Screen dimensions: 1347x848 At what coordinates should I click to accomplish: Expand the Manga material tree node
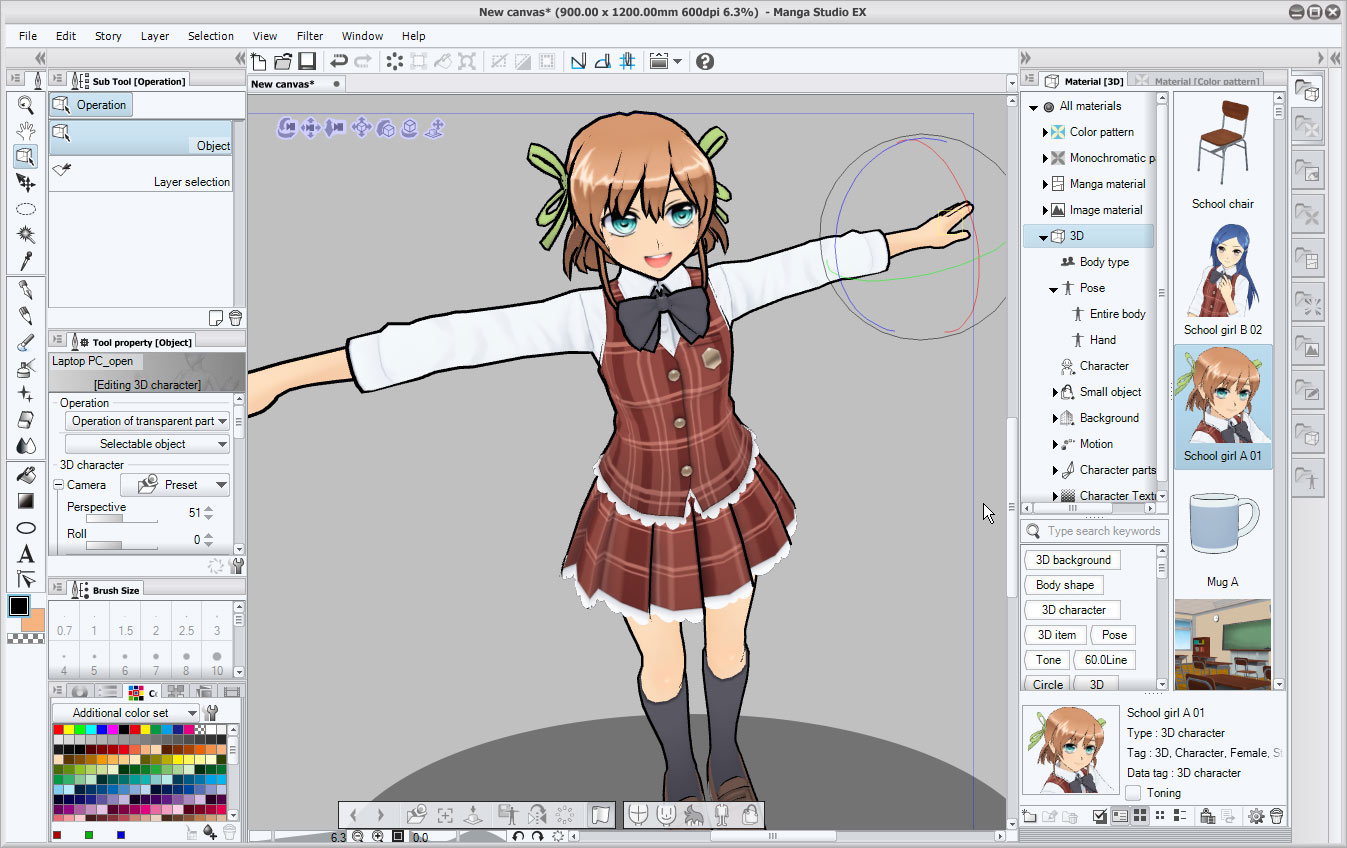click(1045, 184)
